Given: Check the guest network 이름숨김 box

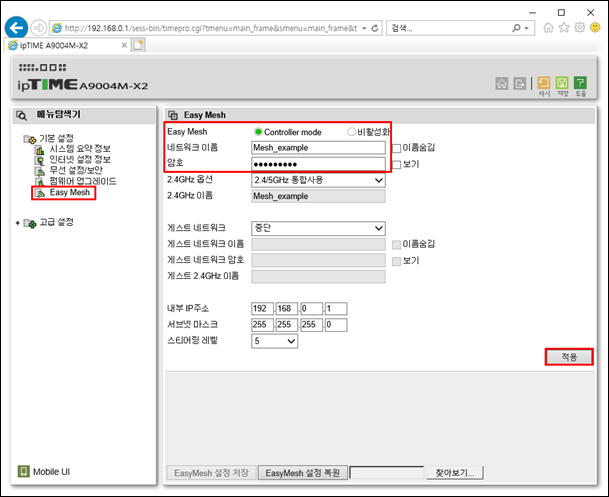Looking at the screenshot, I should [397, 245].
